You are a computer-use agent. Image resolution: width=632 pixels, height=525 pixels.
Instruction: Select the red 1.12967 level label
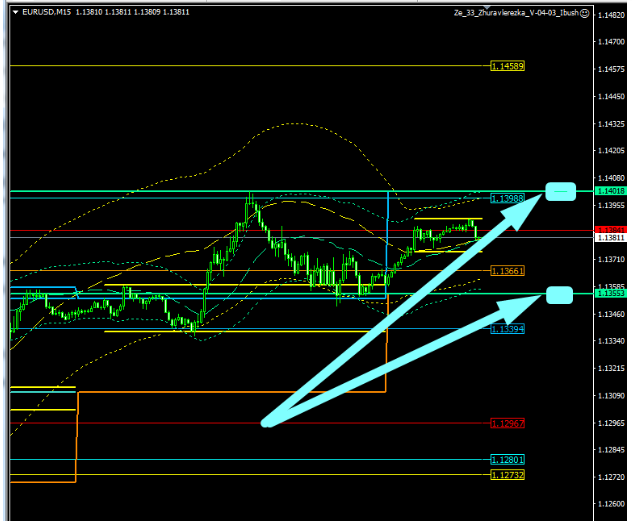click(x=507, y=423)
